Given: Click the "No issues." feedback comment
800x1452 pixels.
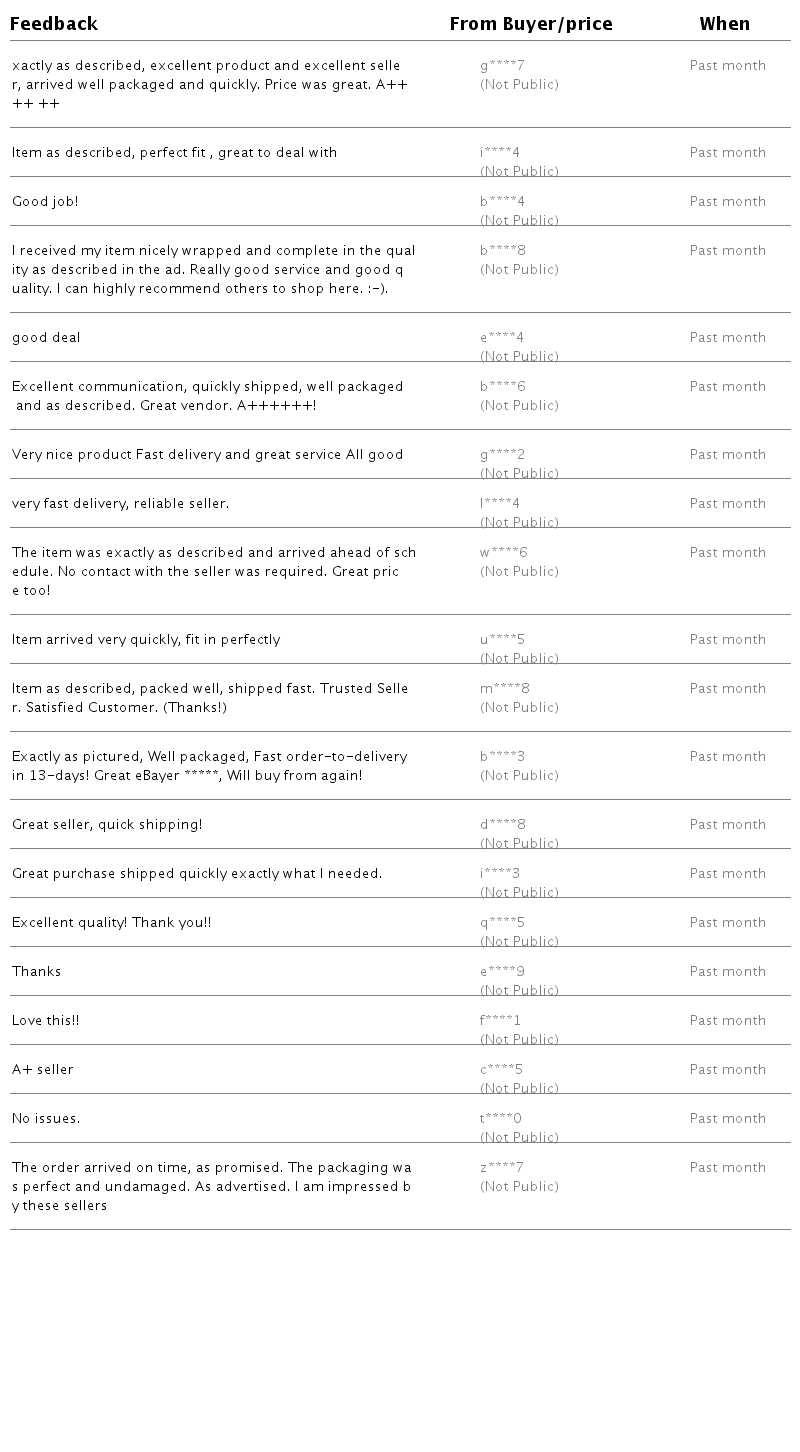Looking at the screenshot, I should (46, 1119).
